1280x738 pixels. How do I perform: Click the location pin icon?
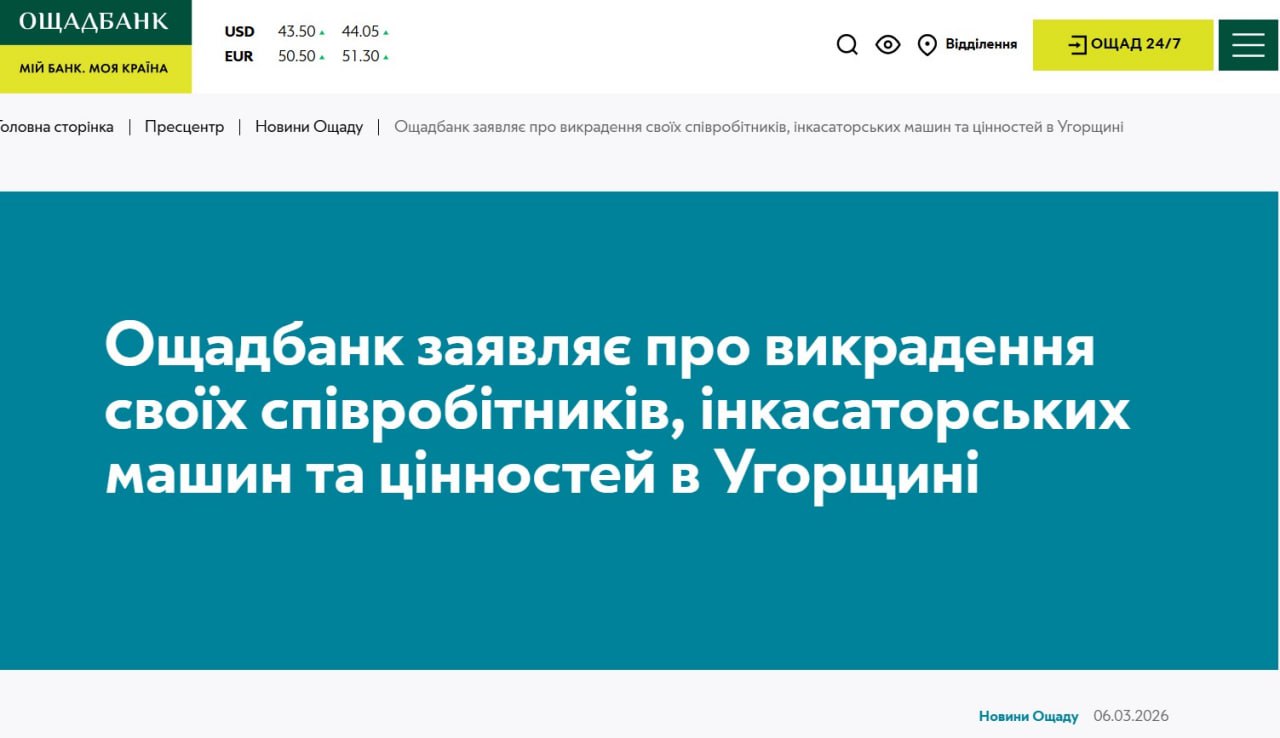[927, 45]
